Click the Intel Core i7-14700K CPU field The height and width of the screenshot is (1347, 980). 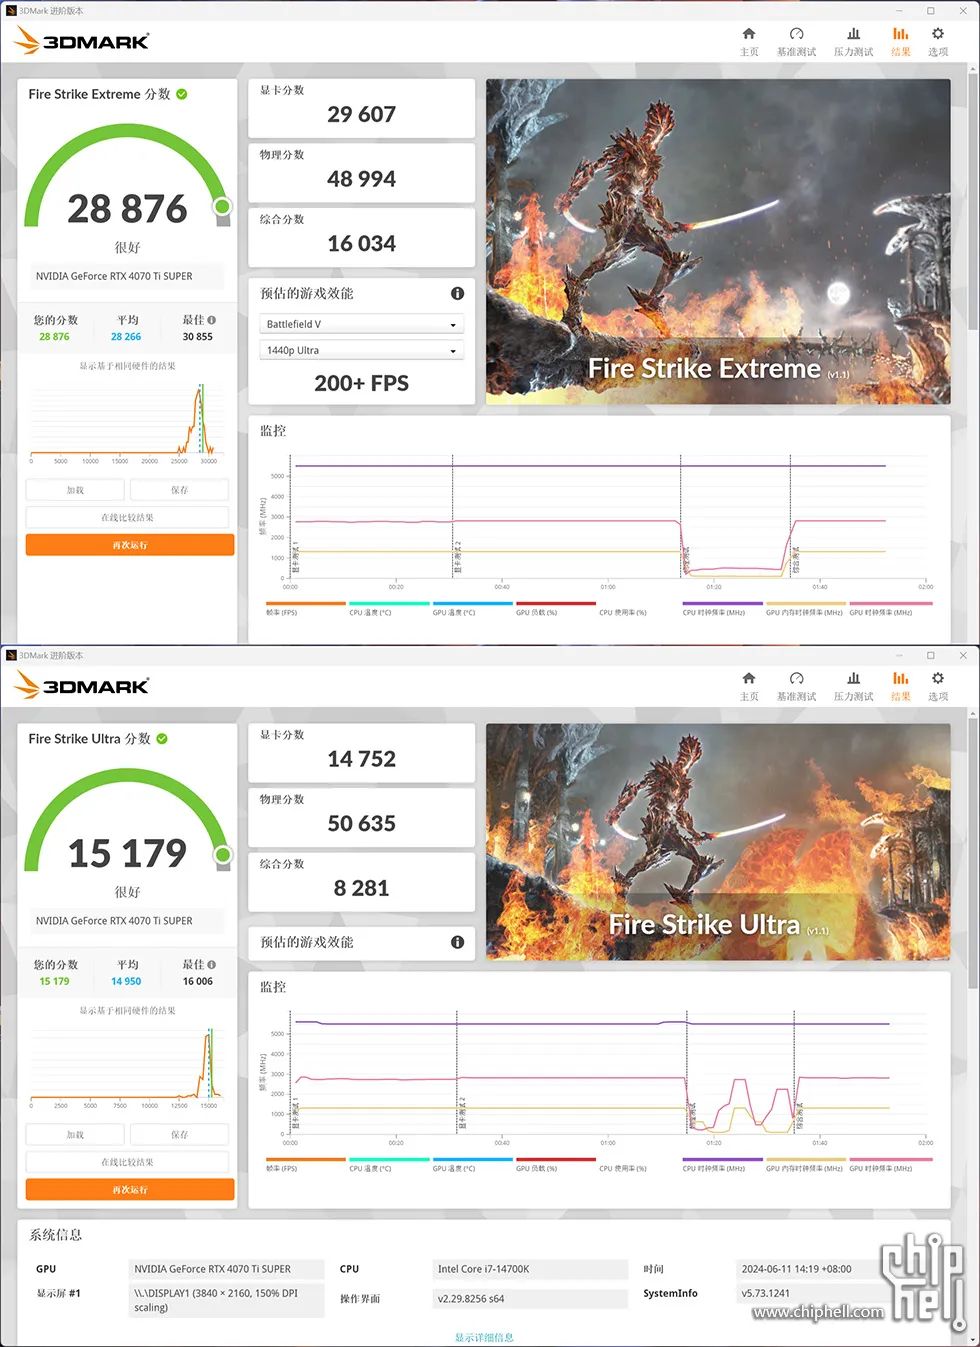[x=530, y=1269]
